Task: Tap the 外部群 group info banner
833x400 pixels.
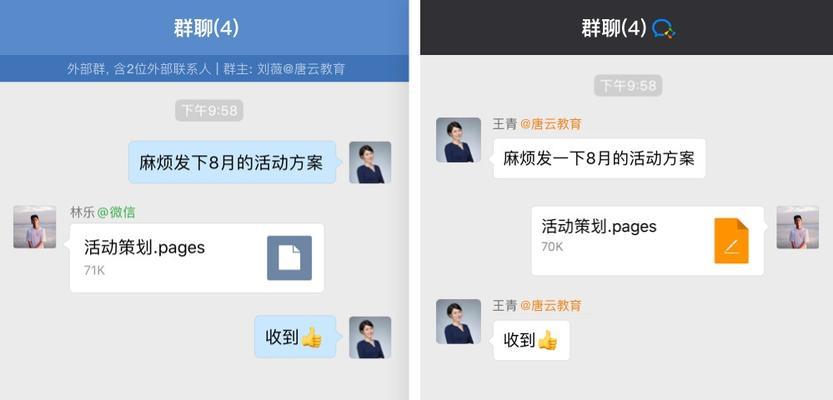Action: (x=205, y=69)
